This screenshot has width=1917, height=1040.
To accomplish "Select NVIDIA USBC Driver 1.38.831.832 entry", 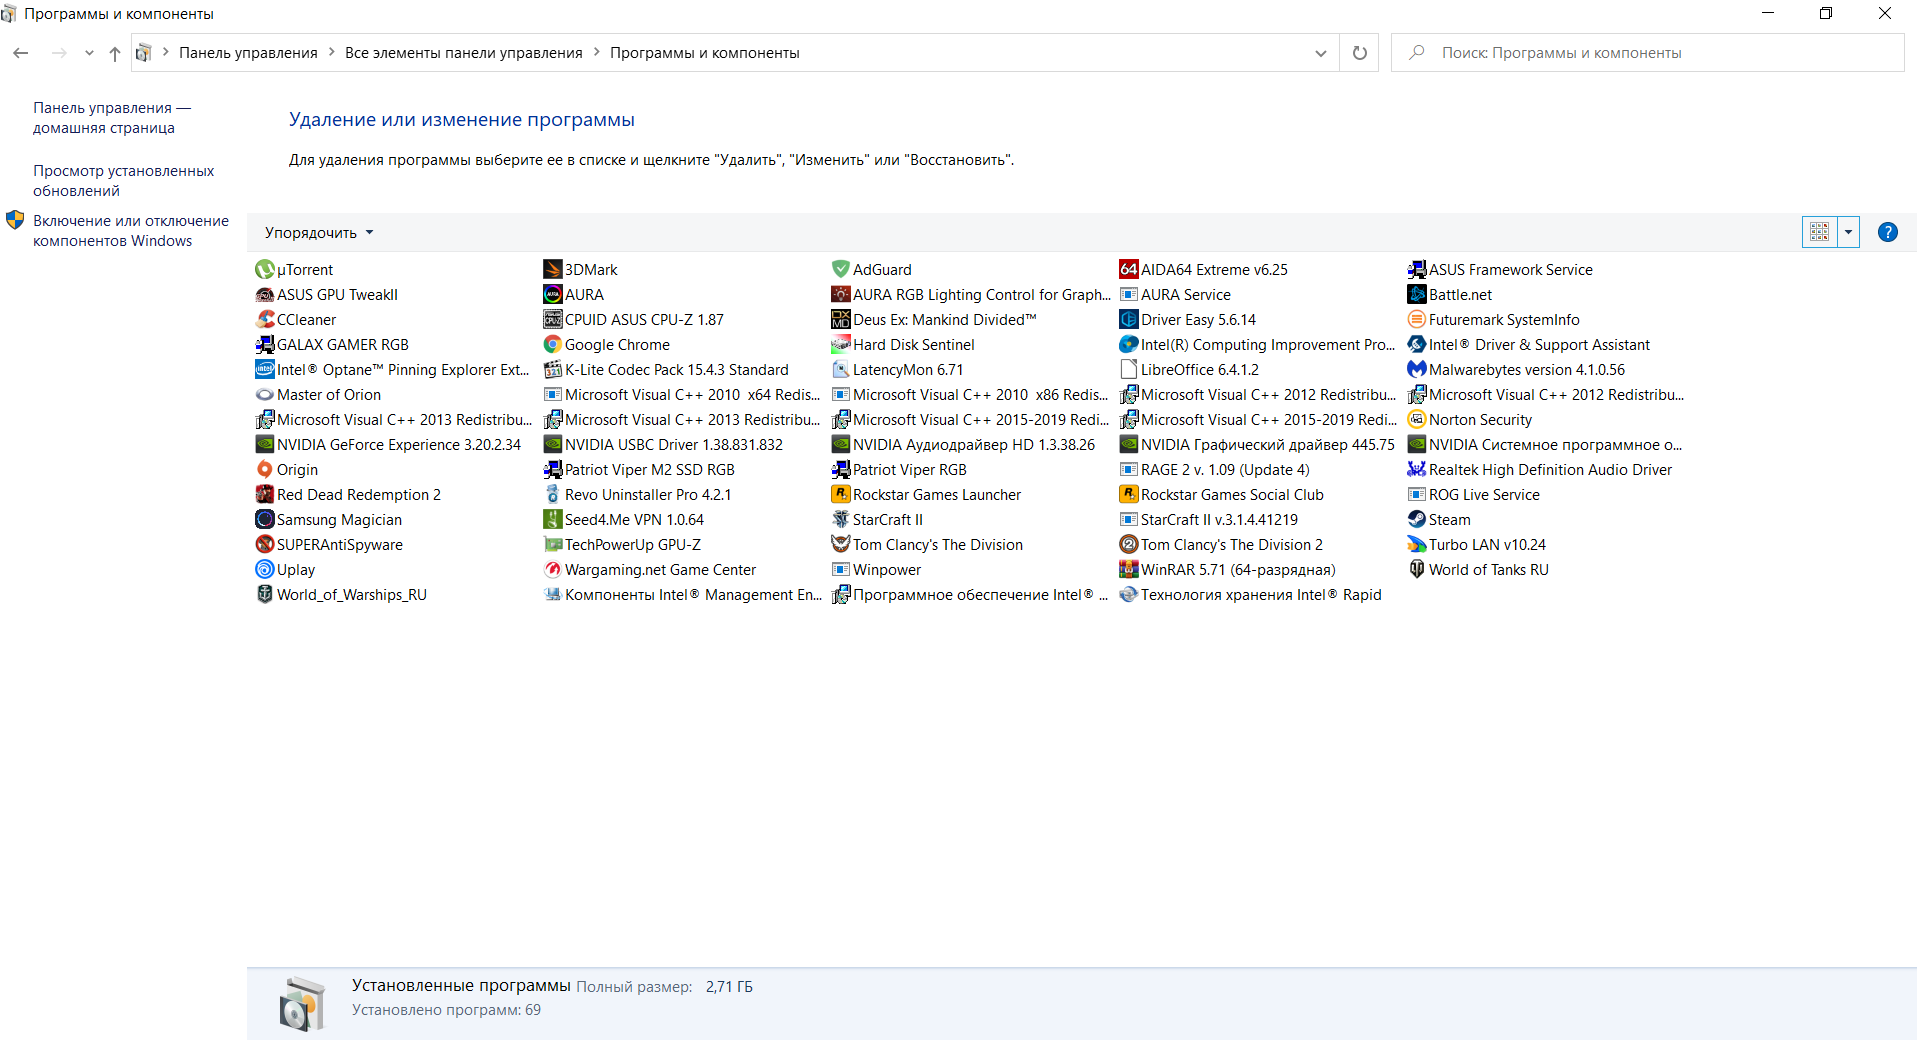I will click(x=664, y=445).
